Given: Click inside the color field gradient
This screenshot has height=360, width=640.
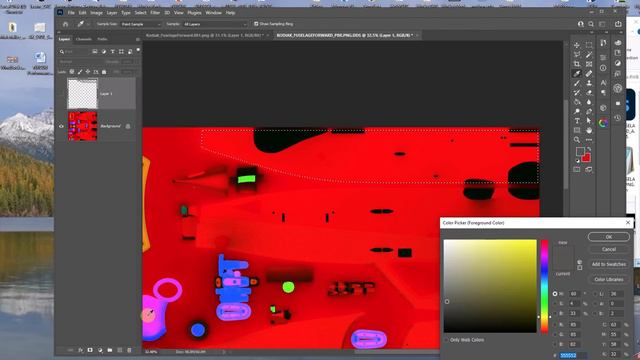Looking at the screenshot, I should coord(490,286).
